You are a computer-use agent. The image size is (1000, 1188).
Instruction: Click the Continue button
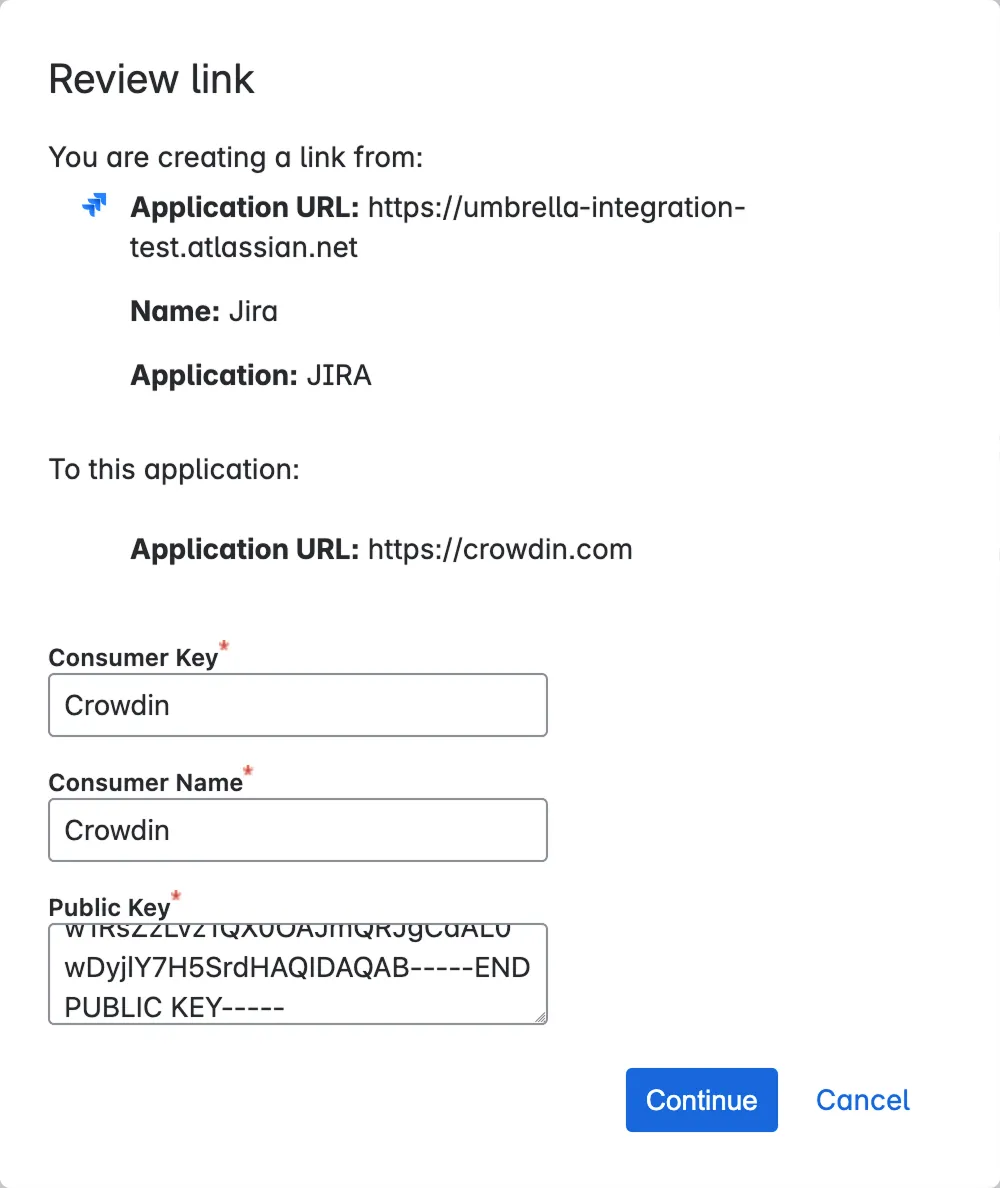pyautogui.click(x=701, y=1100)
